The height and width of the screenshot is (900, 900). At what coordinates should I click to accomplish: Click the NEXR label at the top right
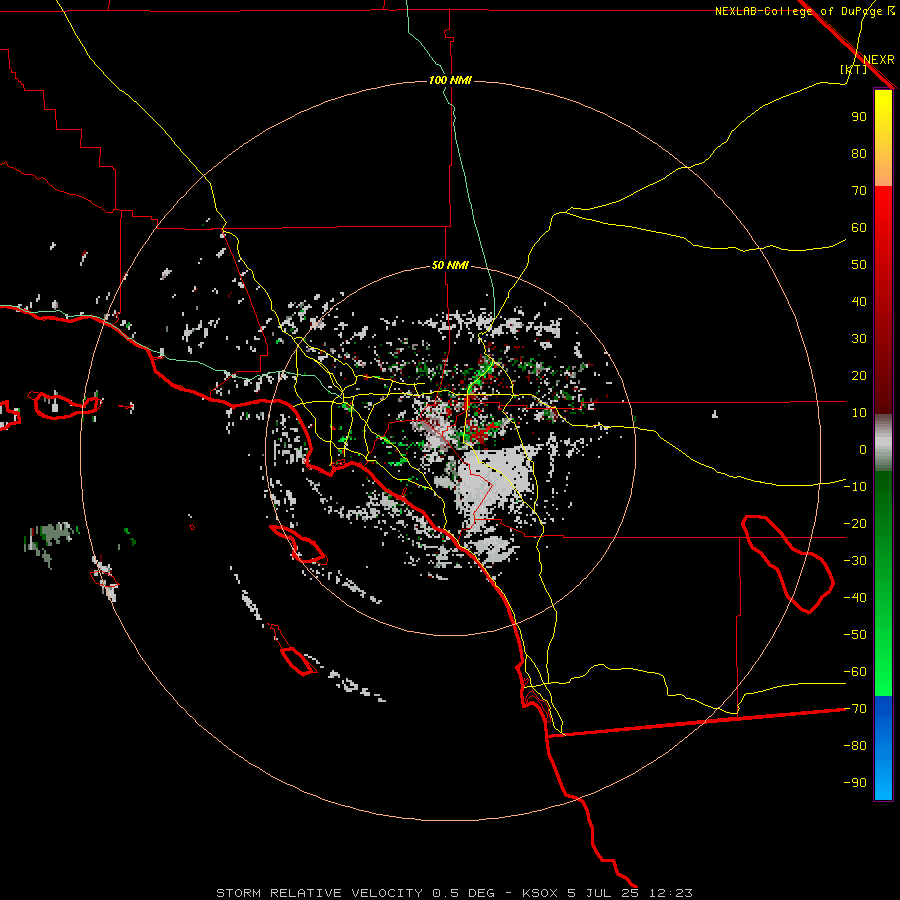pyautogui.click(x=879, y=60)
